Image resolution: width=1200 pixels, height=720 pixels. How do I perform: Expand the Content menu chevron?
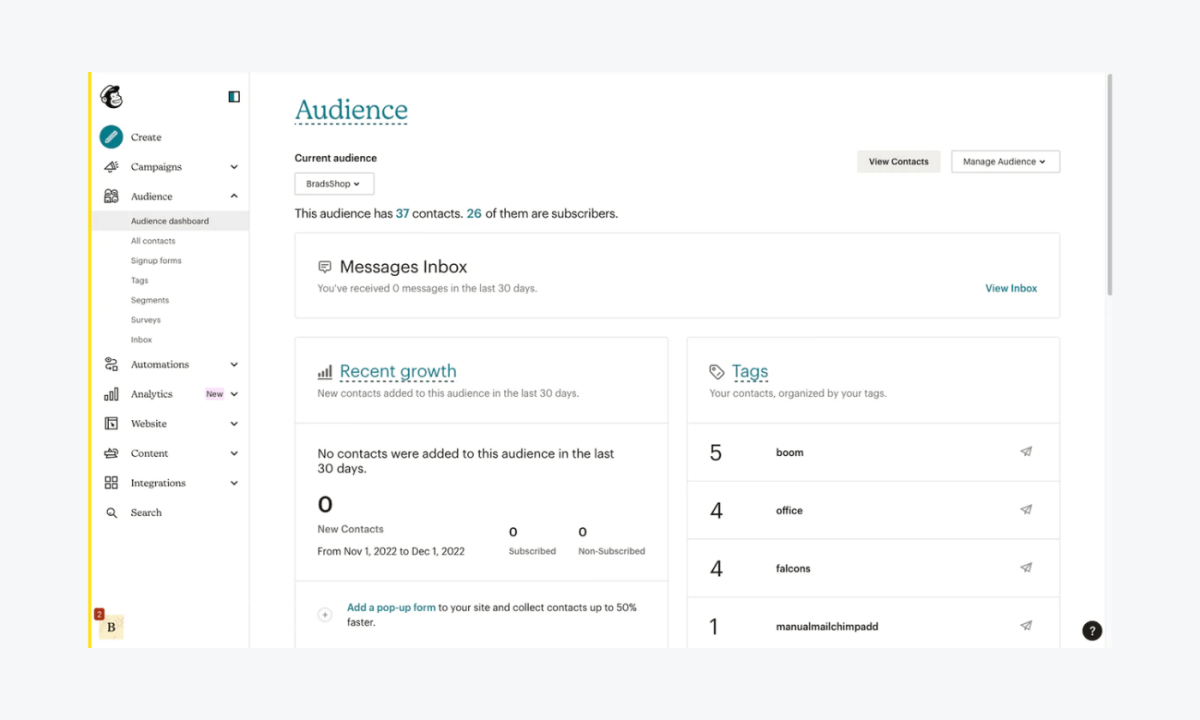(x=234, y=453)
